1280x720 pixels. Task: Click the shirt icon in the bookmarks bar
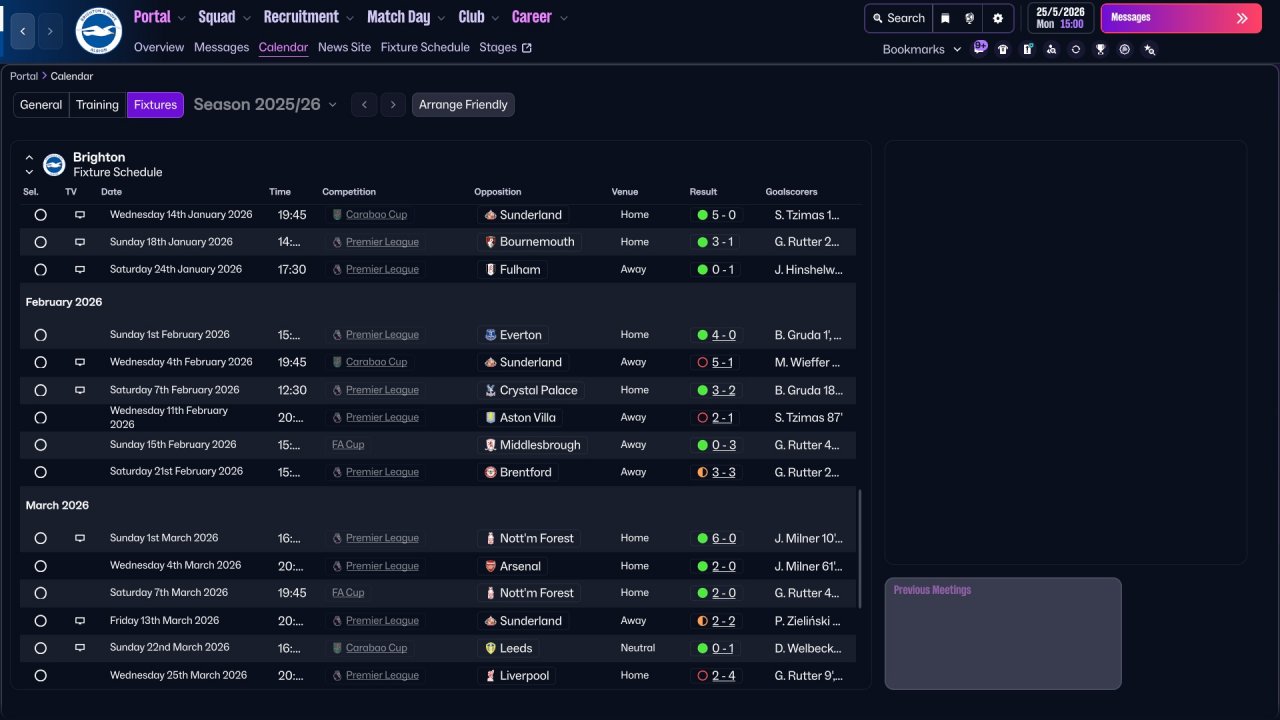[x=1003, y=49]
